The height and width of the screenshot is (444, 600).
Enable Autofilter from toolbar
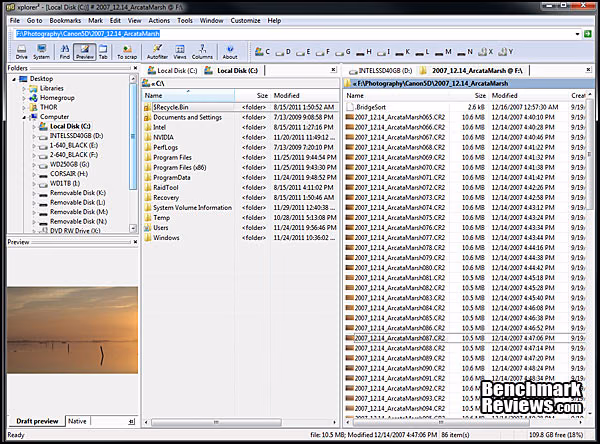pos(157,52)
